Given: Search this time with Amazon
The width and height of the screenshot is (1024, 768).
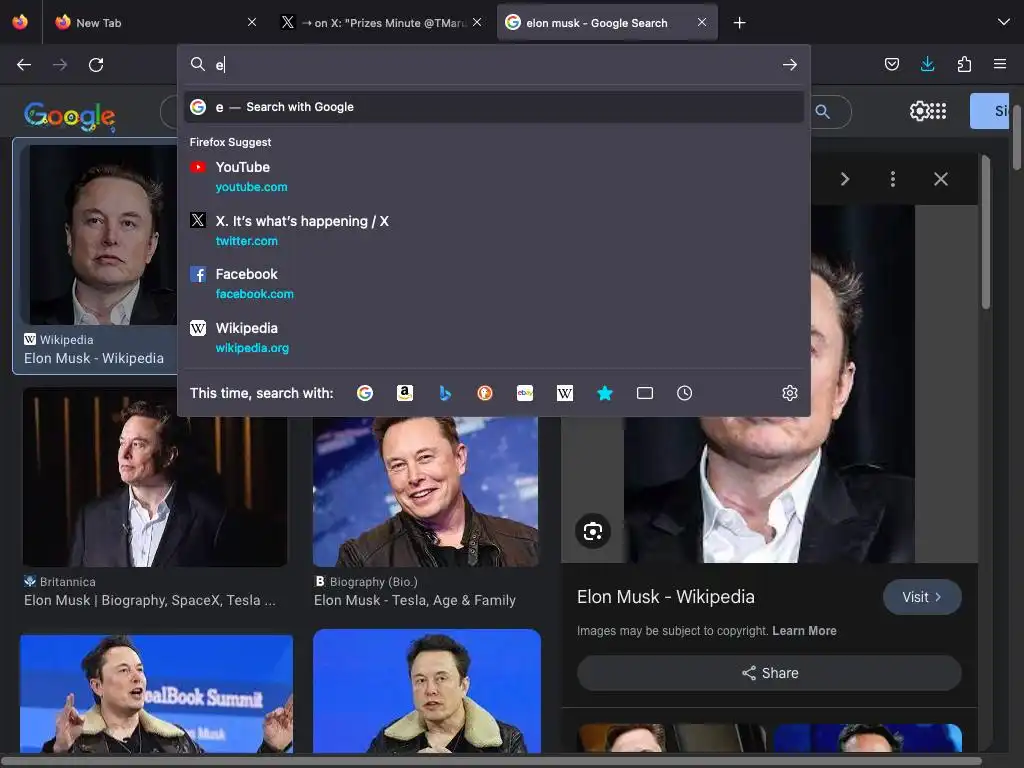Looking at the screenshot, I should click(405, 393).
